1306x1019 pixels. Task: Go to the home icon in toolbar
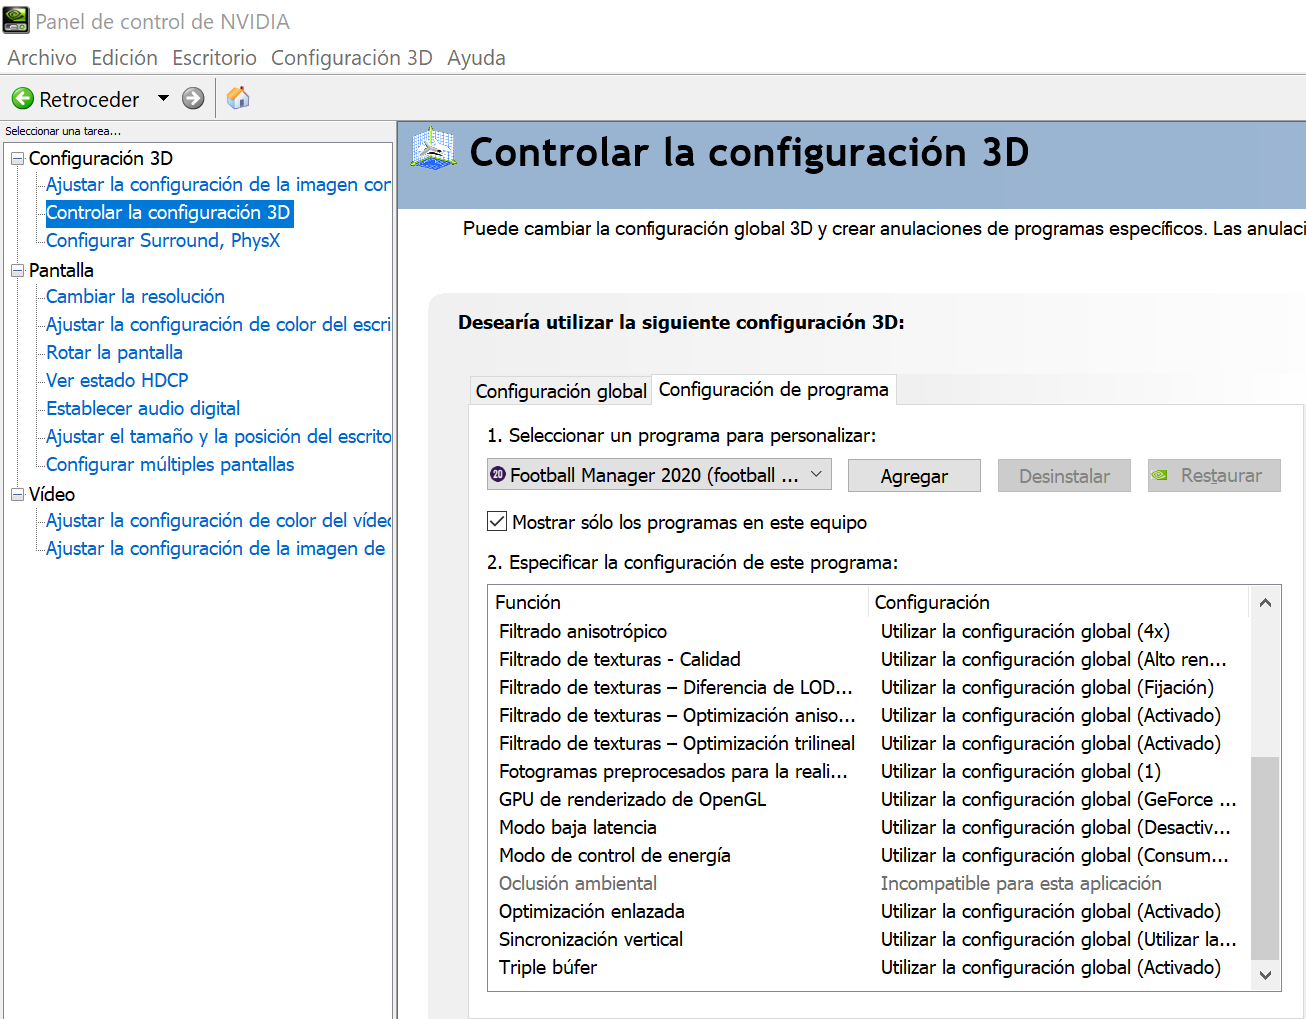[238, 98]
